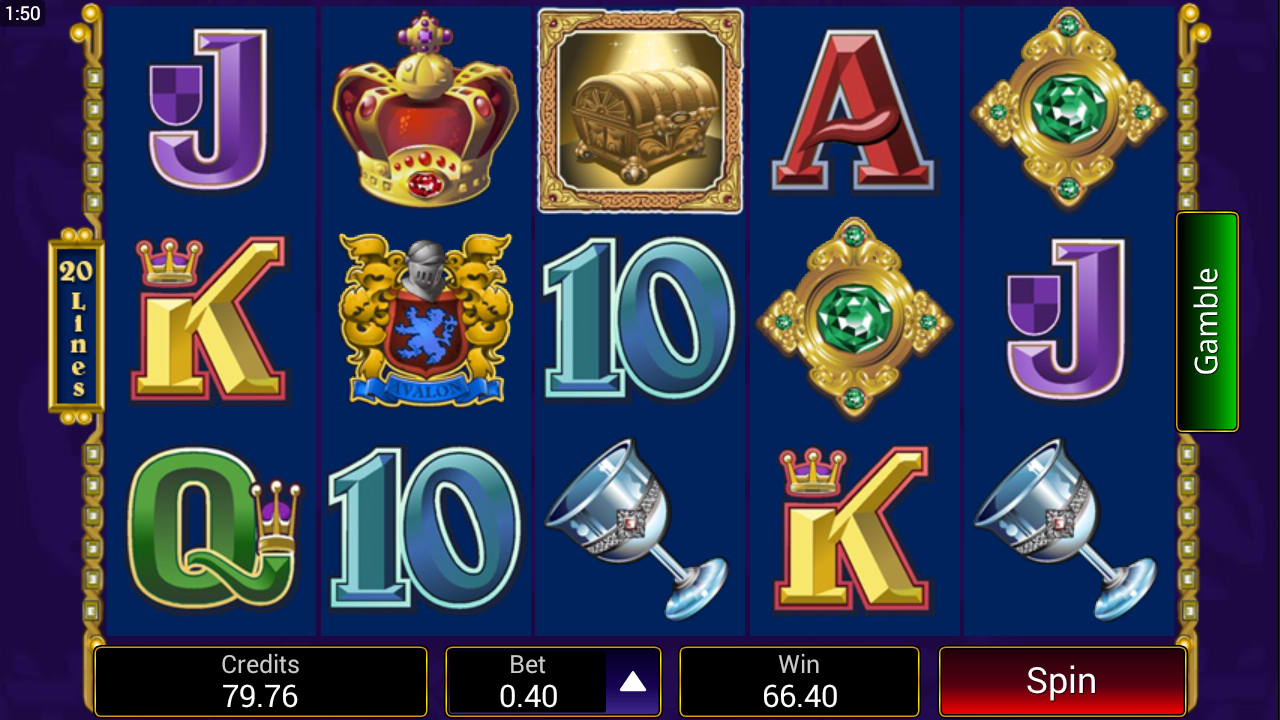Click the Credits balance display
Image resolution: width=1280 pixels, height=720 pixels.
(260, 682)
